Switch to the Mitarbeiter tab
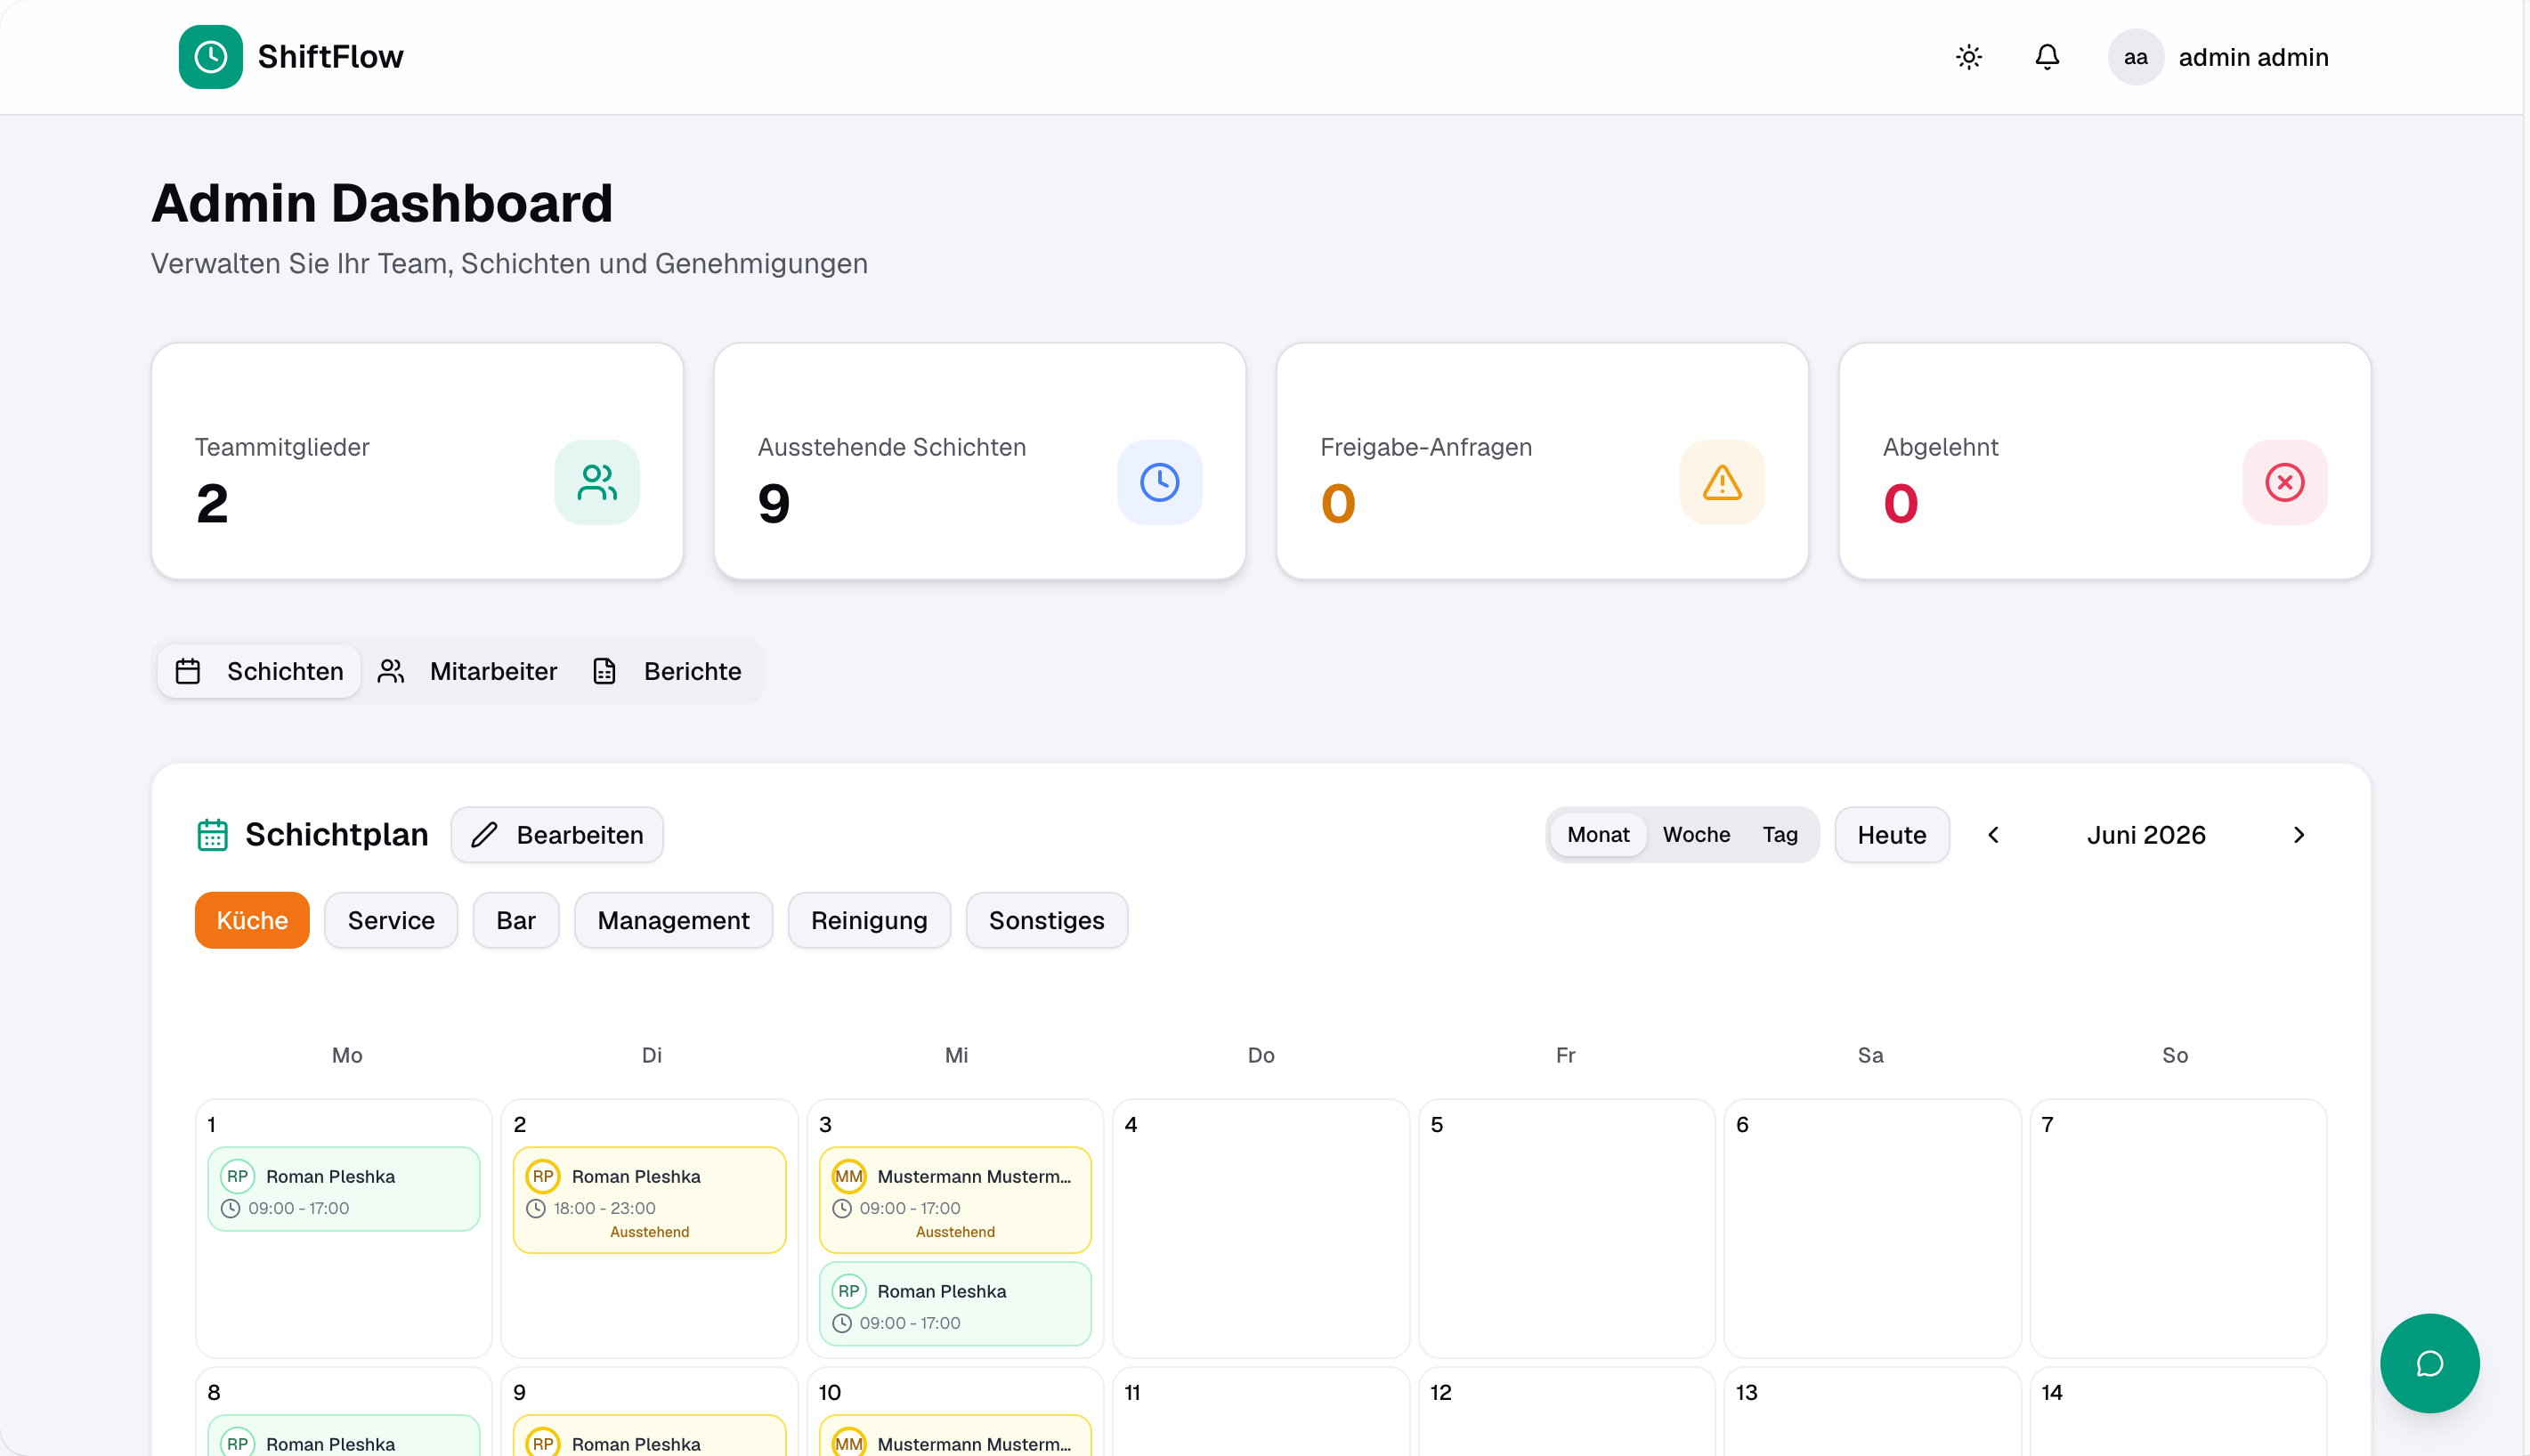Viewport: 2530px width, 1456px height. click(x=467, y=671)
